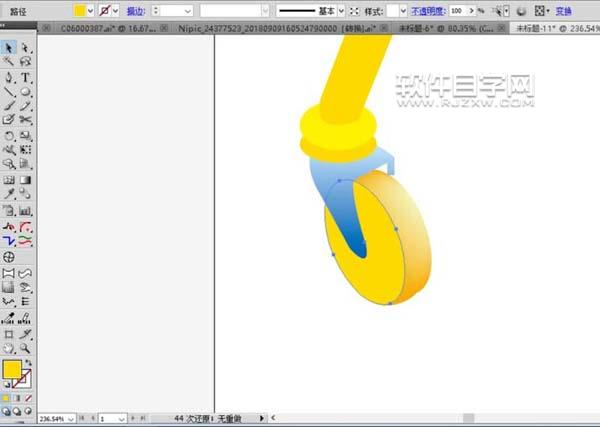Close the C06000387.ai tab

pos(164,28)
